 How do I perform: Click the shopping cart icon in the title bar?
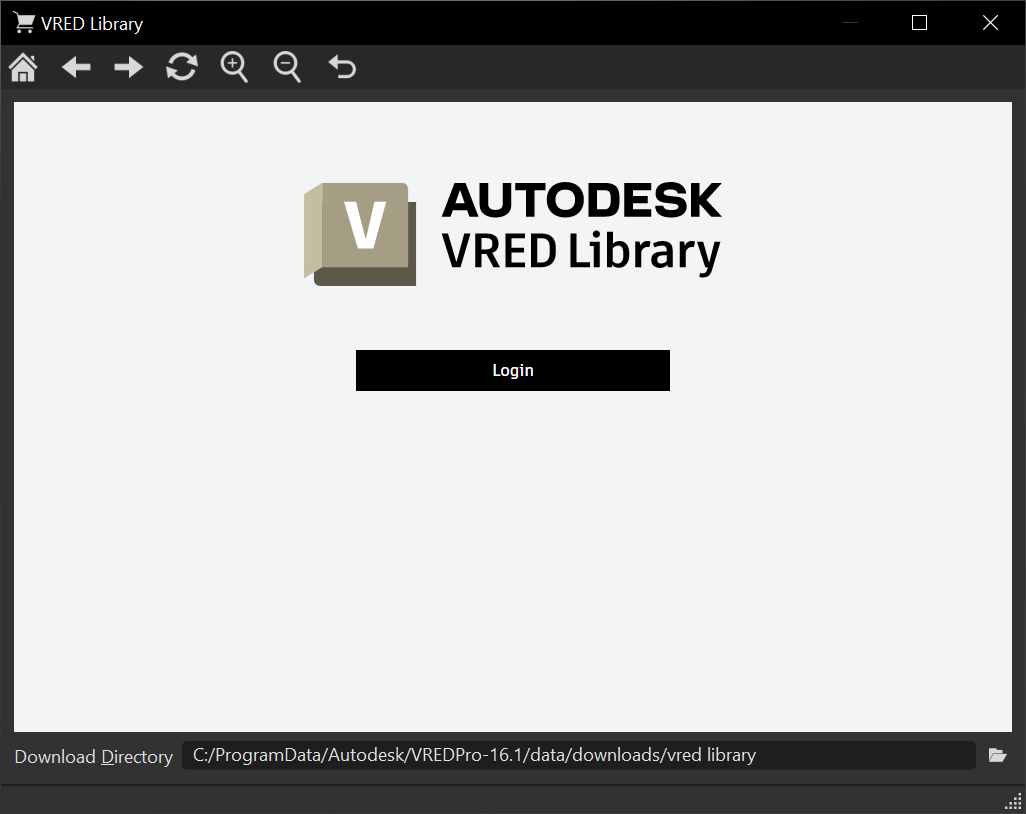click(x=23, y=22)
